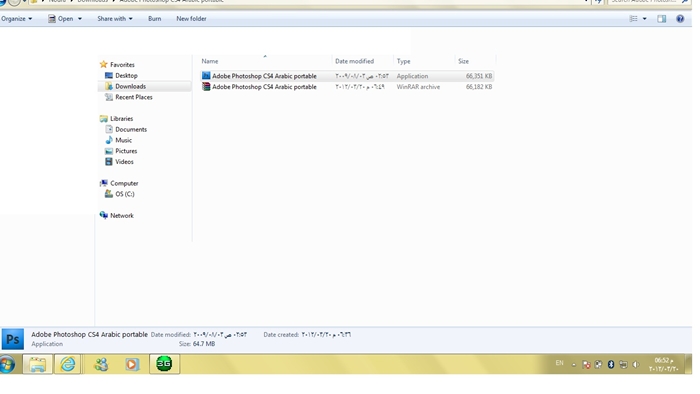Viewport: 700px width, 394px height.
Task: Expand the view options dropdown arrow
Action: point(644,19)
